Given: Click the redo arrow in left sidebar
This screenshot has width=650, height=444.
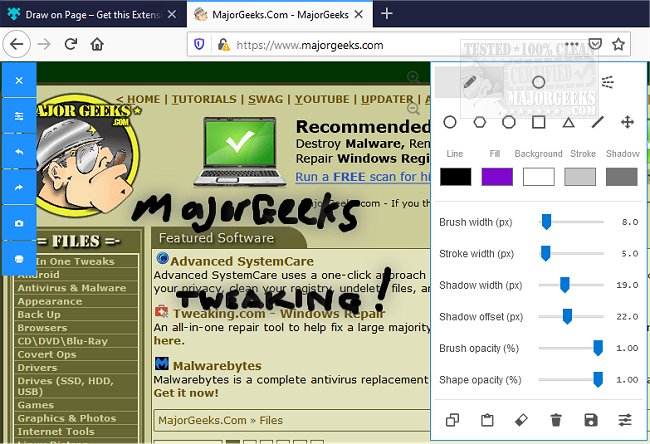Looking at the screenshot, I should [x=19, y=187].
